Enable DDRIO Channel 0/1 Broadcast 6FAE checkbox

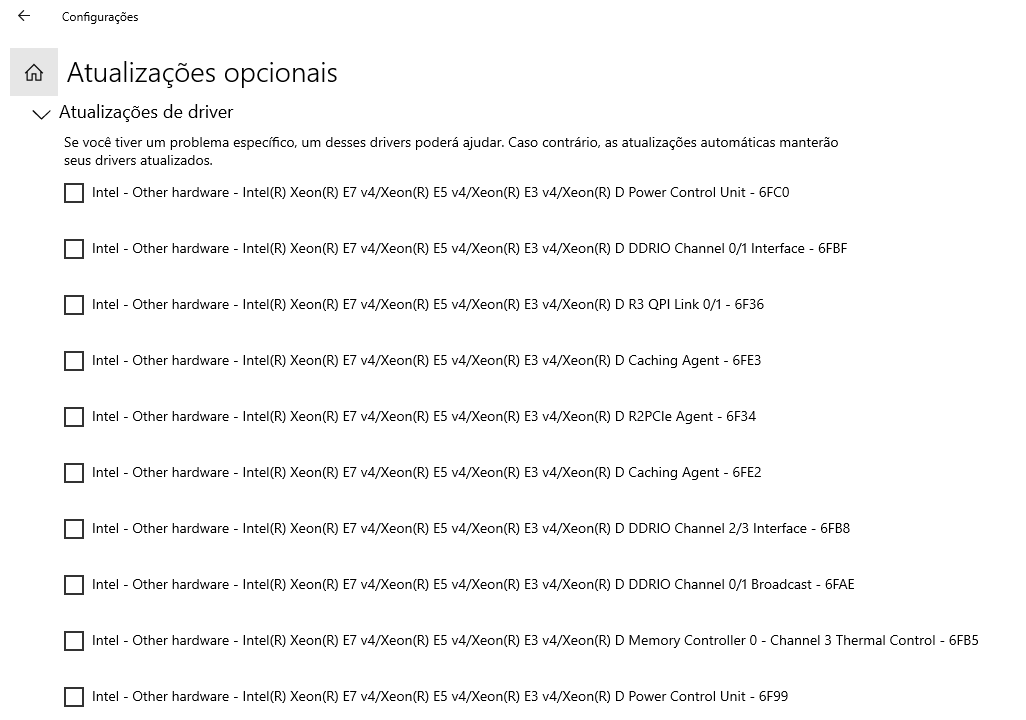(x=74, y=585)
